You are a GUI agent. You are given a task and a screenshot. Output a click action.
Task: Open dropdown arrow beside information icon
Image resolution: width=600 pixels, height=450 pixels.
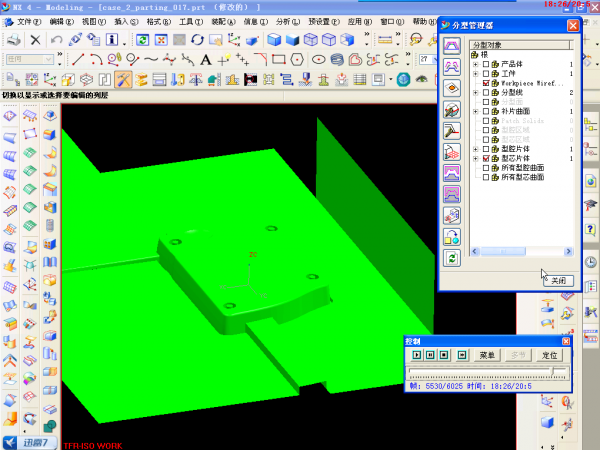[x=124, y=44]
